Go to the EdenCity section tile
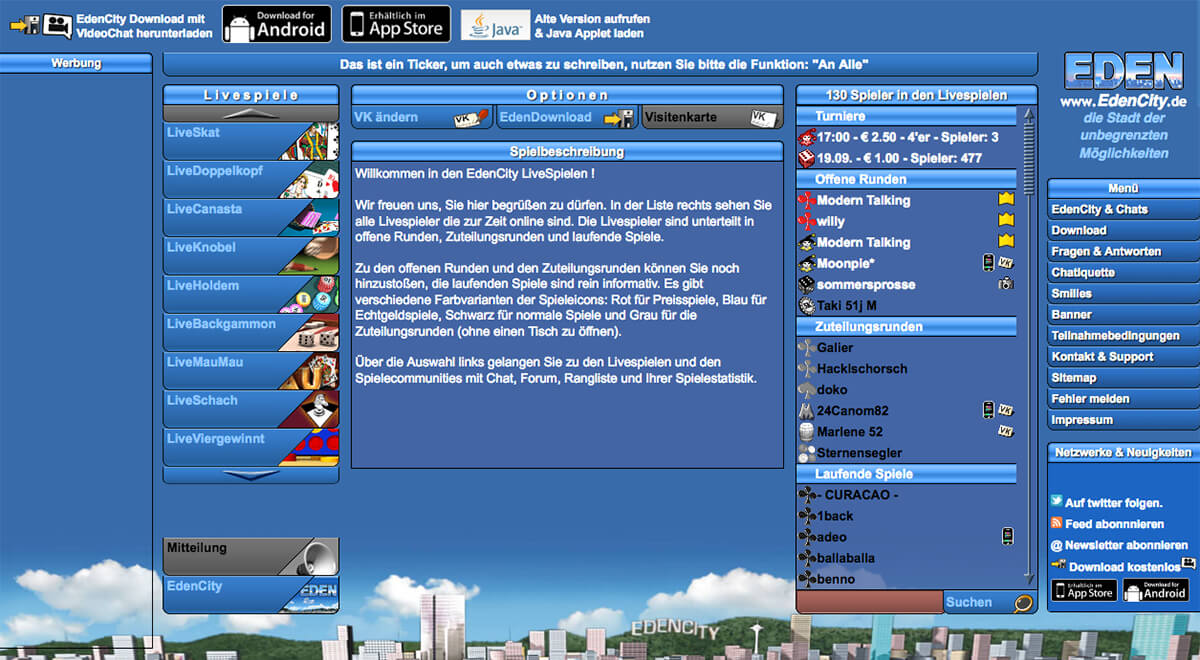The image size is (1200, 660). (x=251, y=594)
